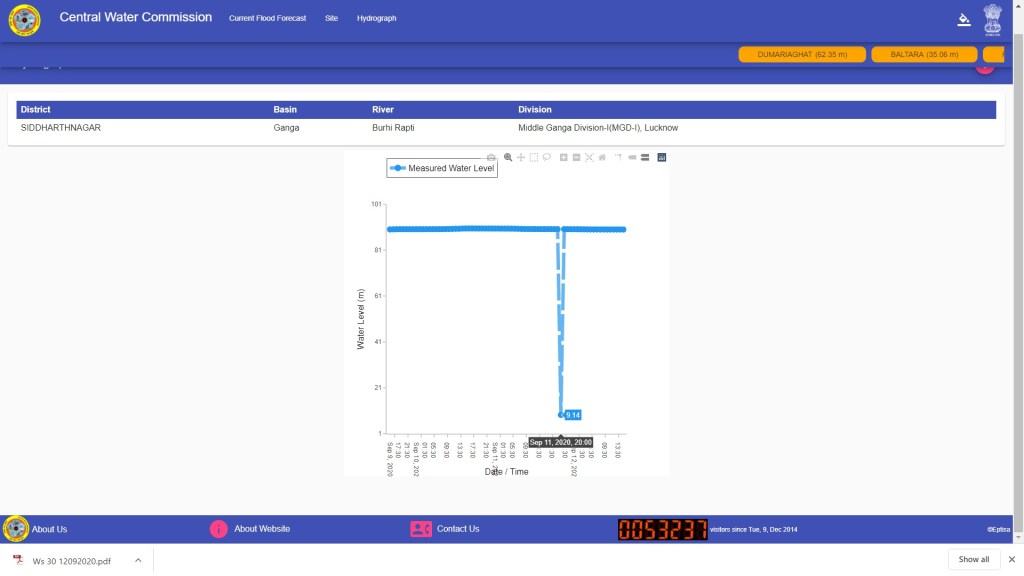Screen dimensions: 1024x576
Task: Download plot as PNG camera icon
Action: point(491,157)
